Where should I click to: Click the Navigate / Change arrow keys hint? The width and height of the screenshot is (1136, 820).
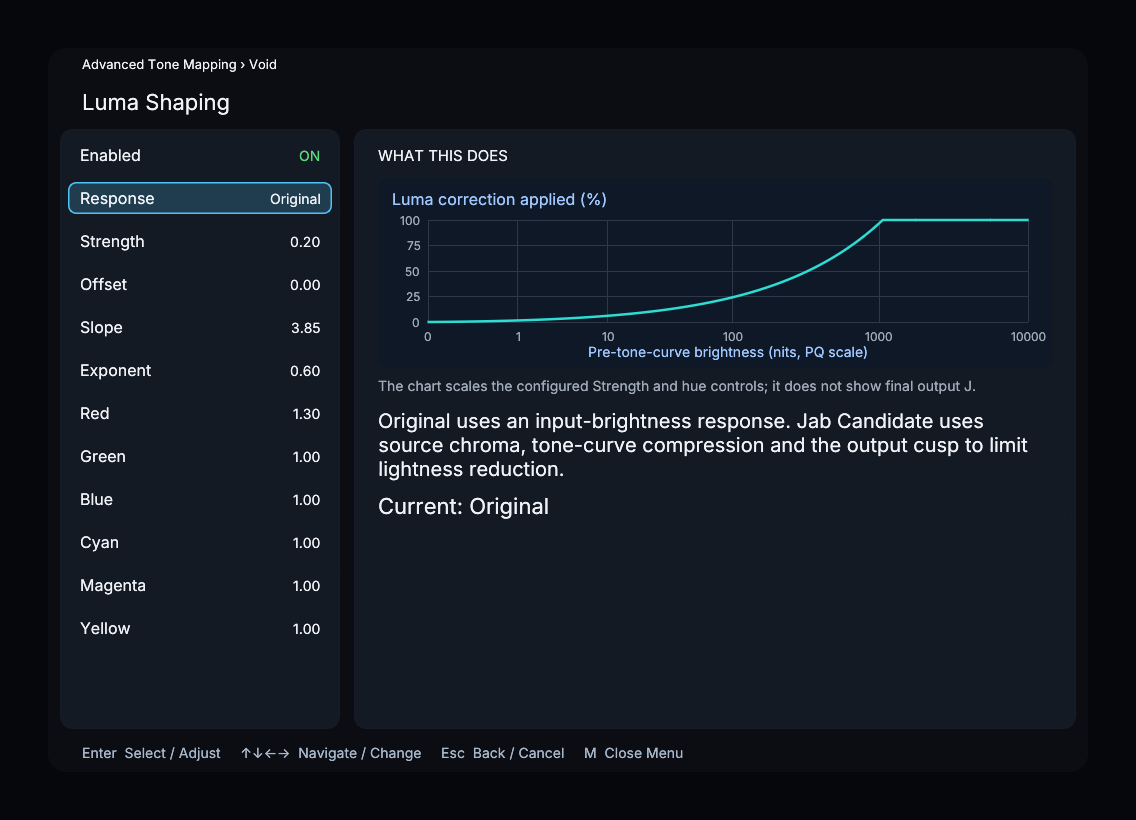pos(330,753)
